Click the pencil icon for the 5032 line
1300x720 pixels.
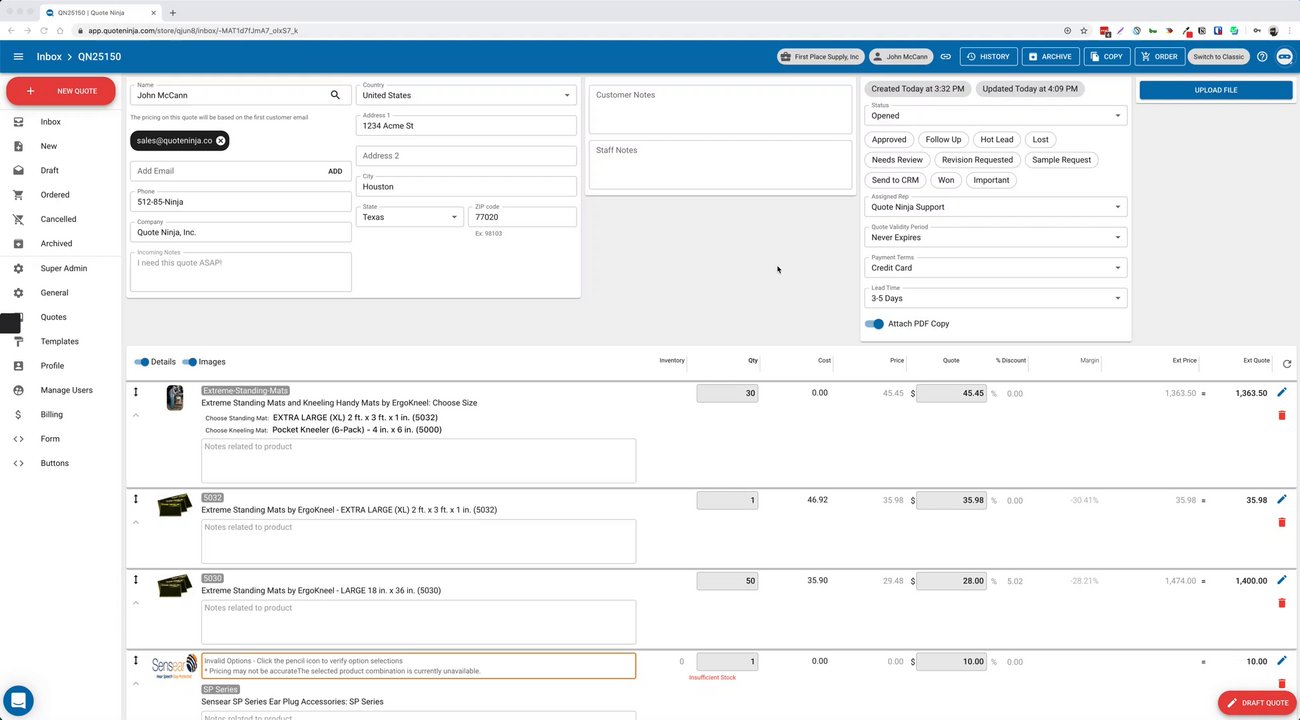(x=1282, y=499)
